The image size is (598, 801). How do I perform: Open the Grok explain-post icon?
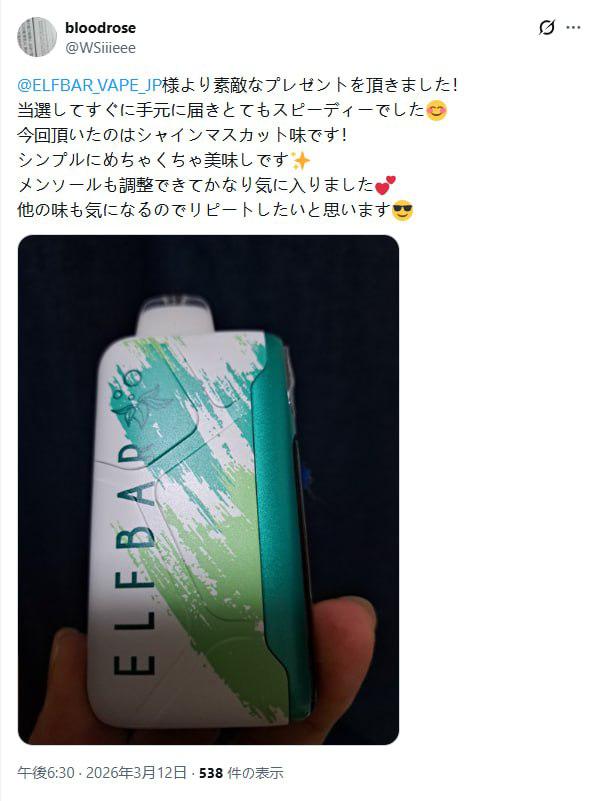pos(546,28)
